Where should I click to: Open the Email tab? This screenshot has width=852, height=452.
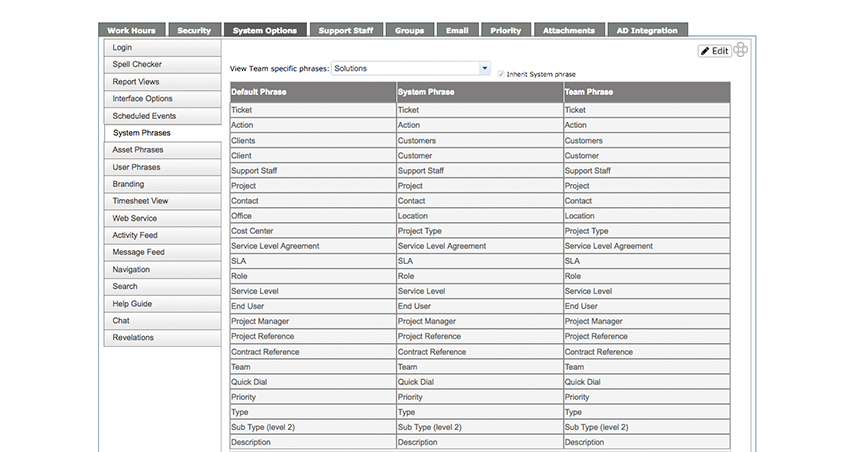[457, 30]
